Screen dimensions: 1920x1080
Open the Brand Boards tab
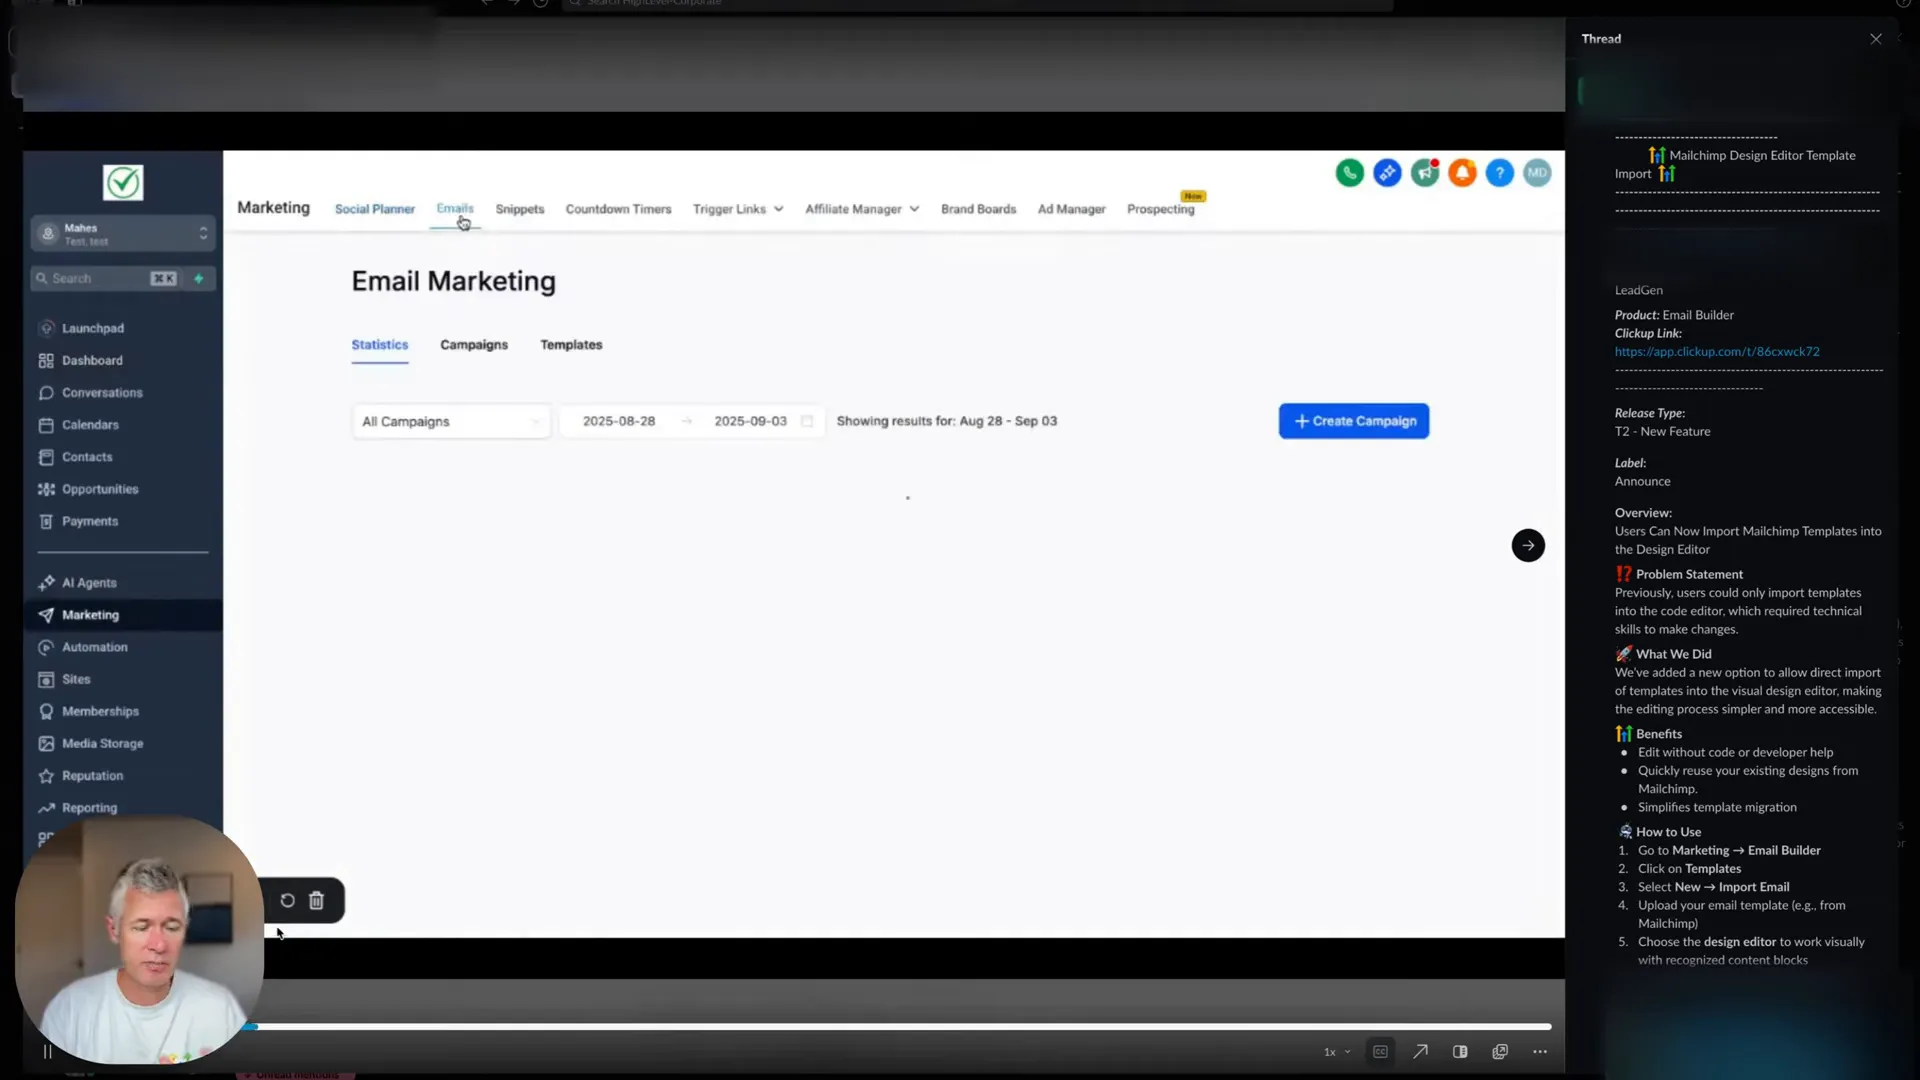[978, 209]
